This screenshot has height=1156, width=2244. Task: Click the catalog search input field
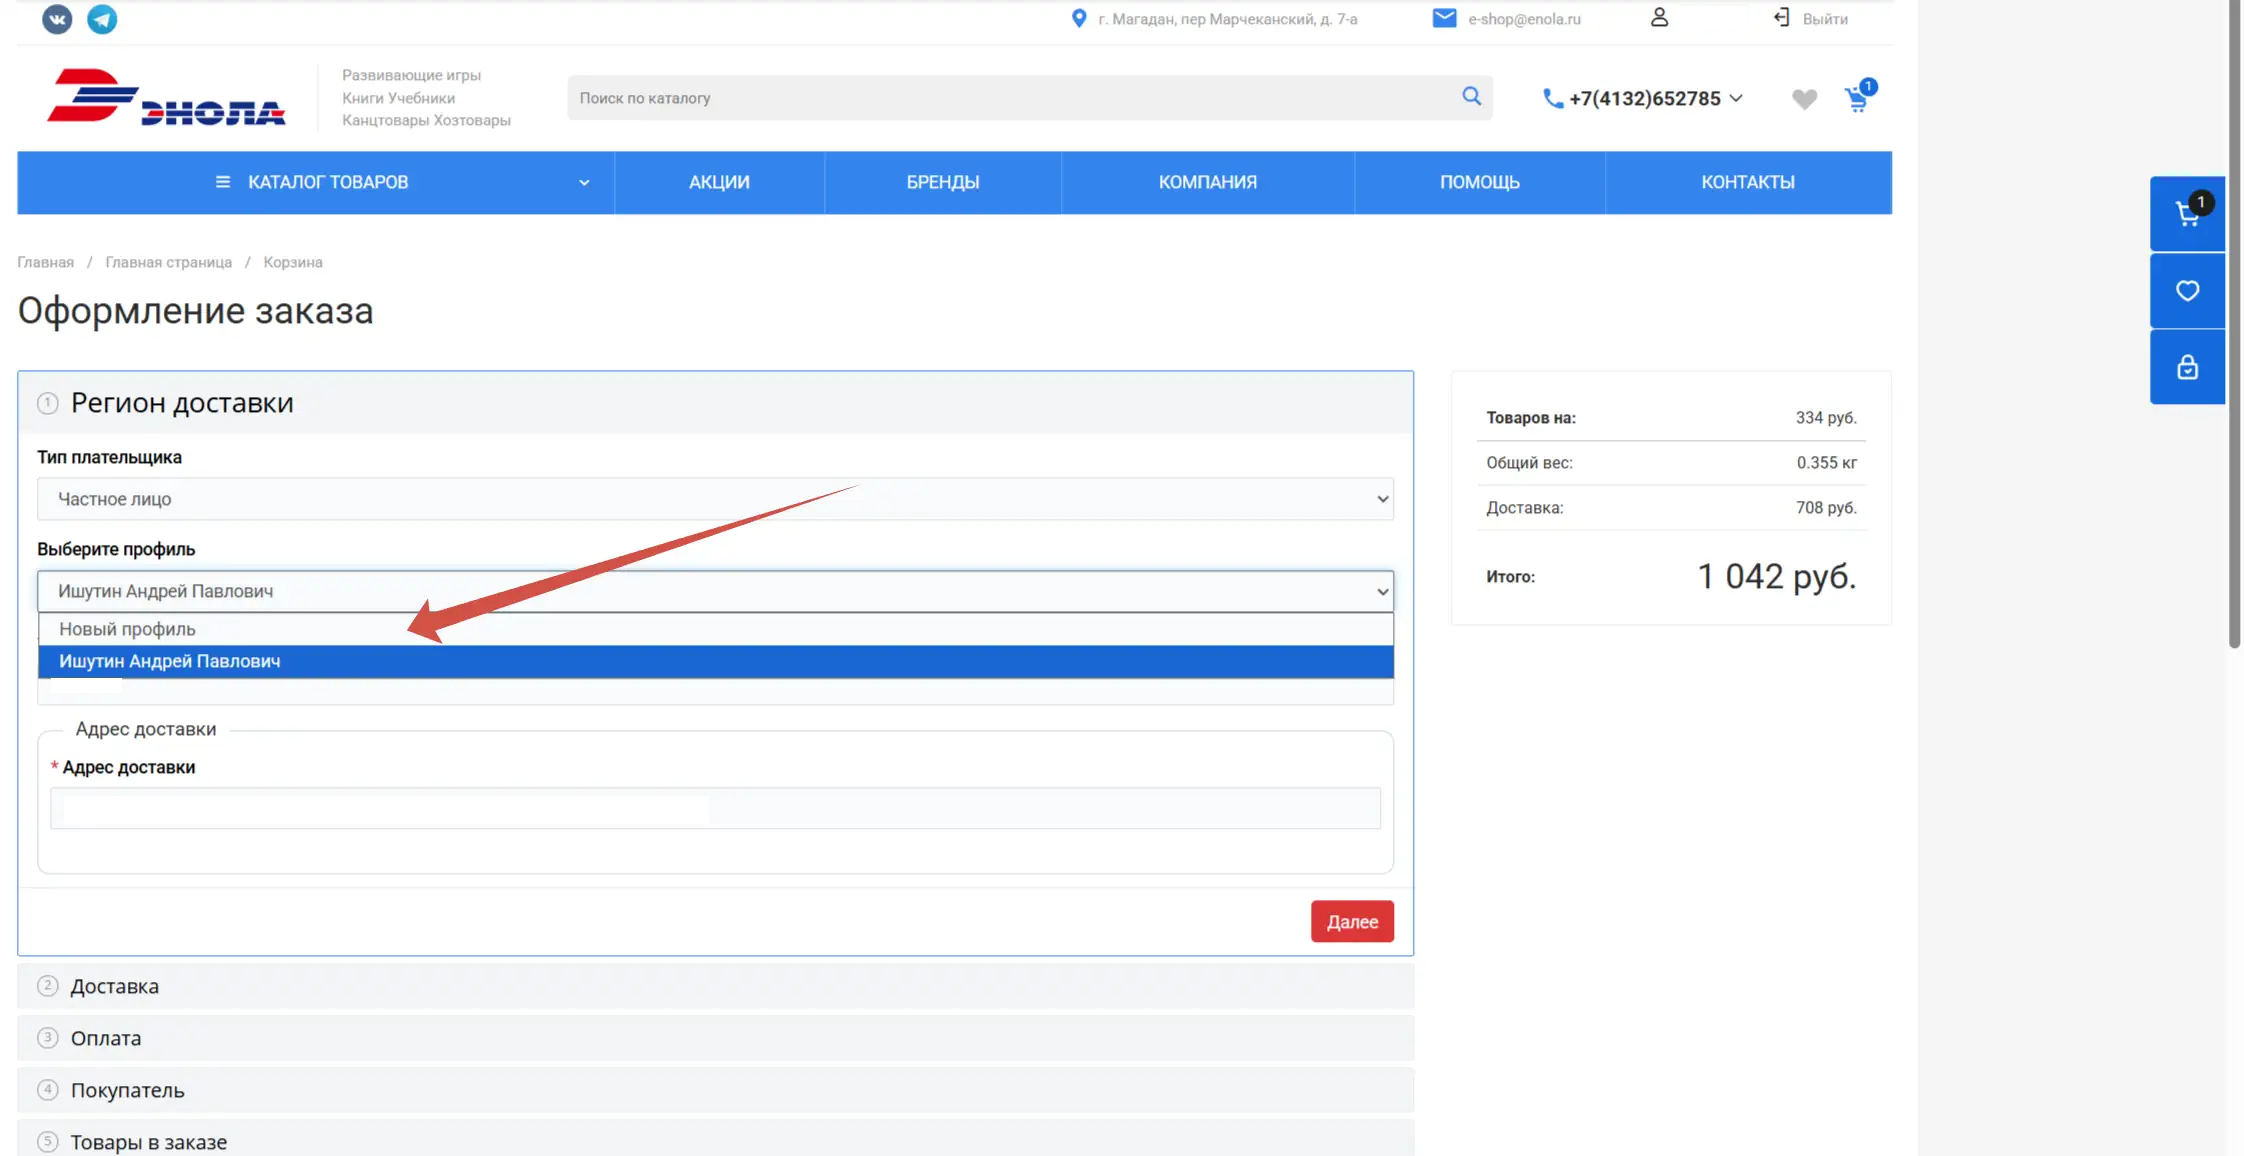click(x=1010, y=98)
